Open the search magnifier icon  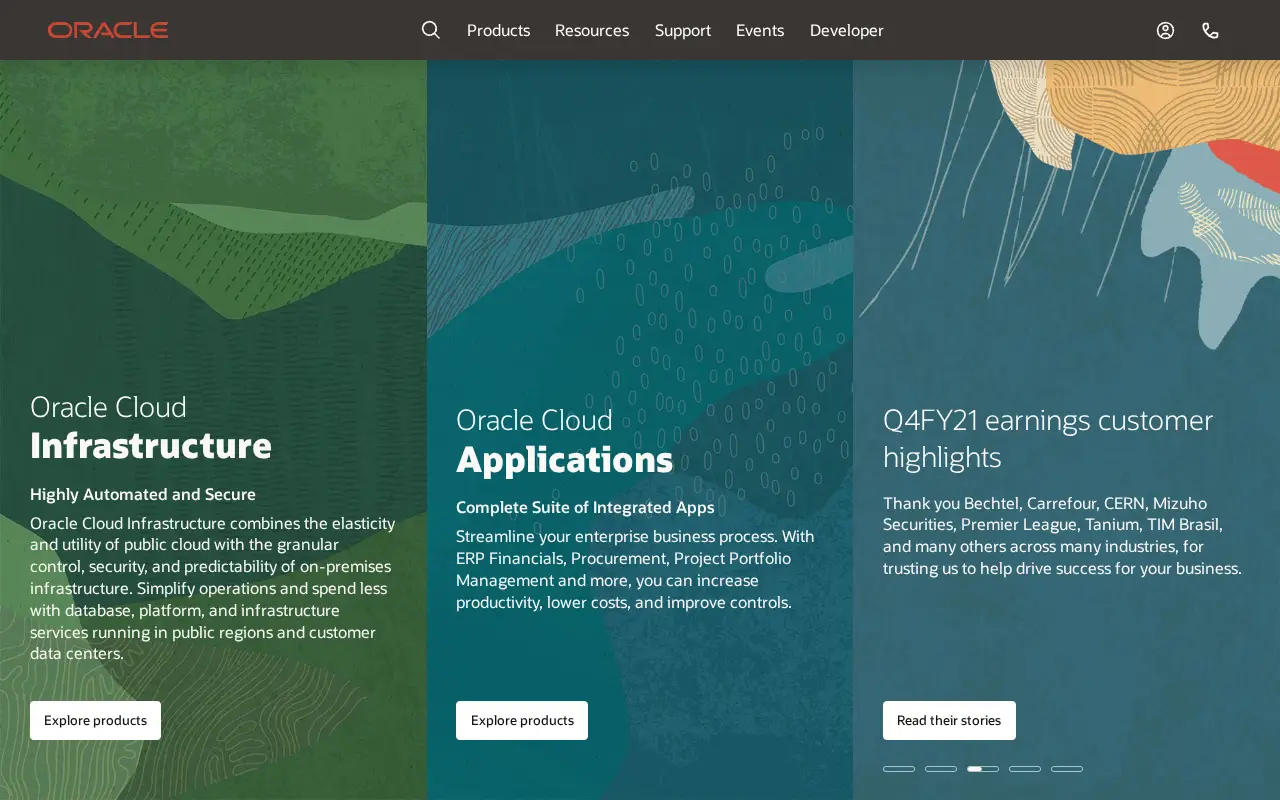(x=431, y=30)
